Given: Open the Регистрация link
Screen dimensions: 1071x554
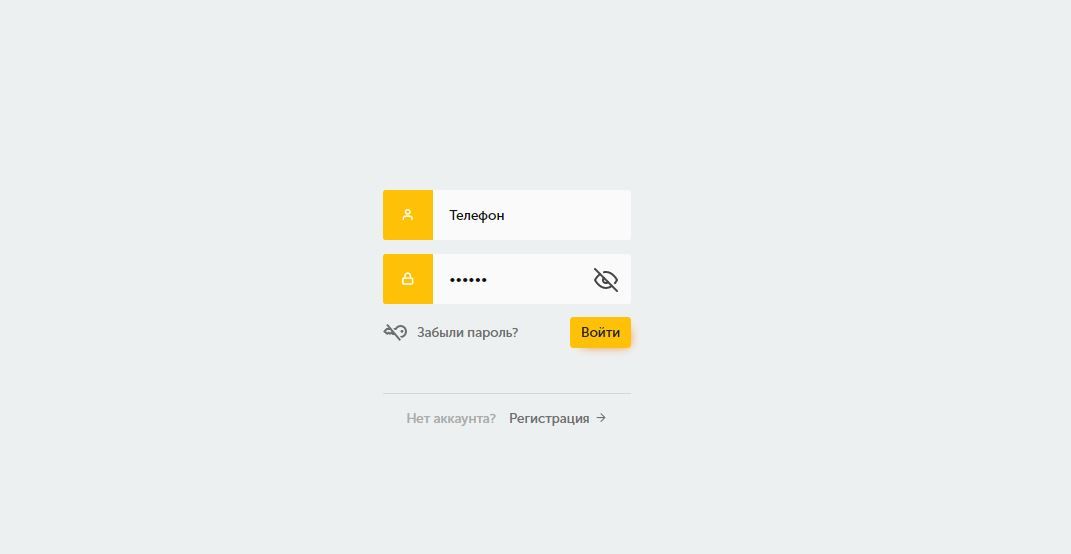Looking at the screenshot, I should pyautogui.click(x=549, y=418).
